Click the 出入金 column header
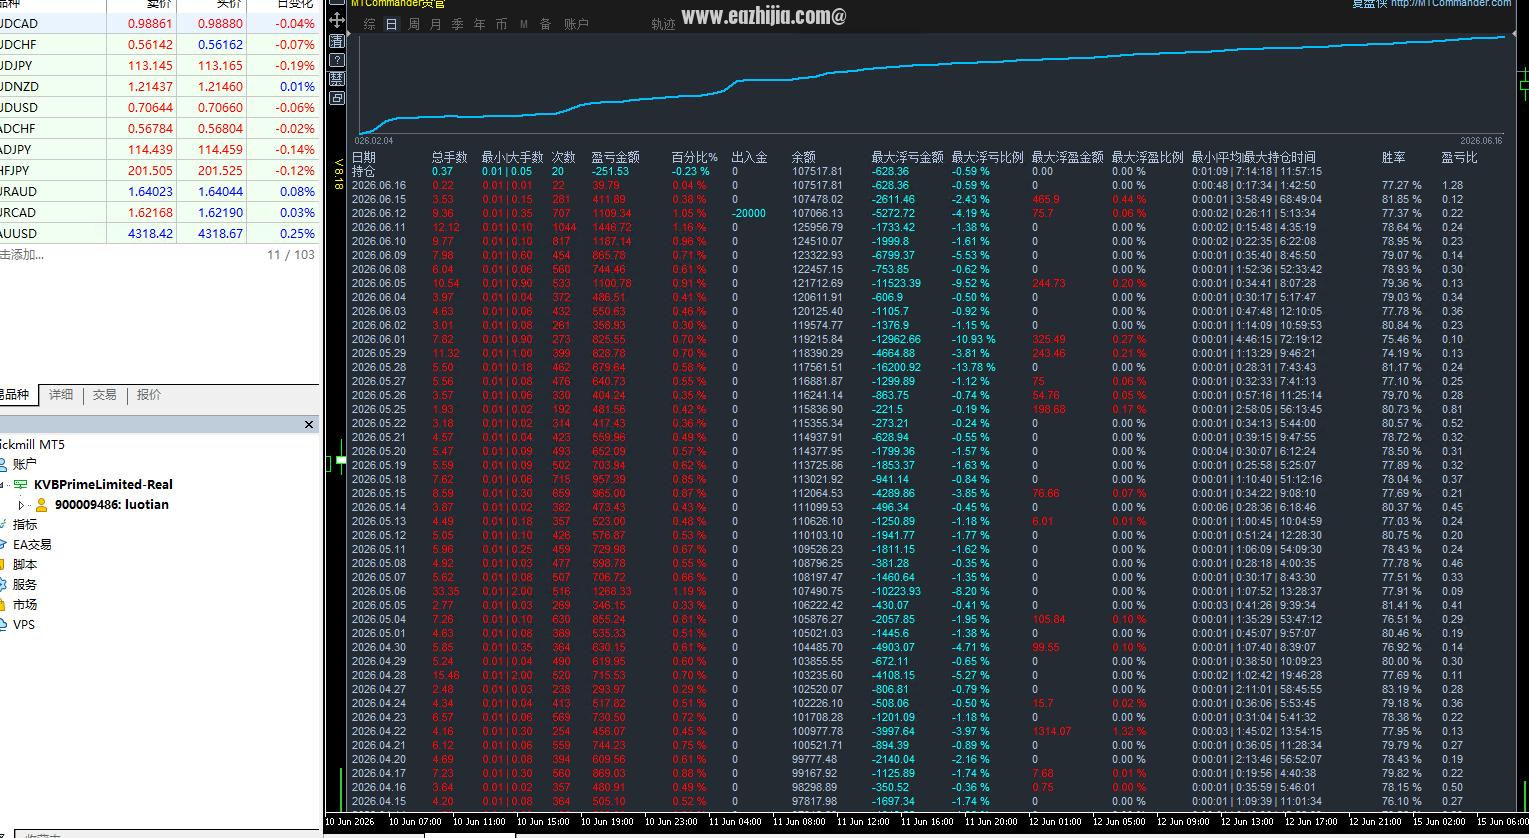Screen dimensions: 1529x838 click(750, 157)
